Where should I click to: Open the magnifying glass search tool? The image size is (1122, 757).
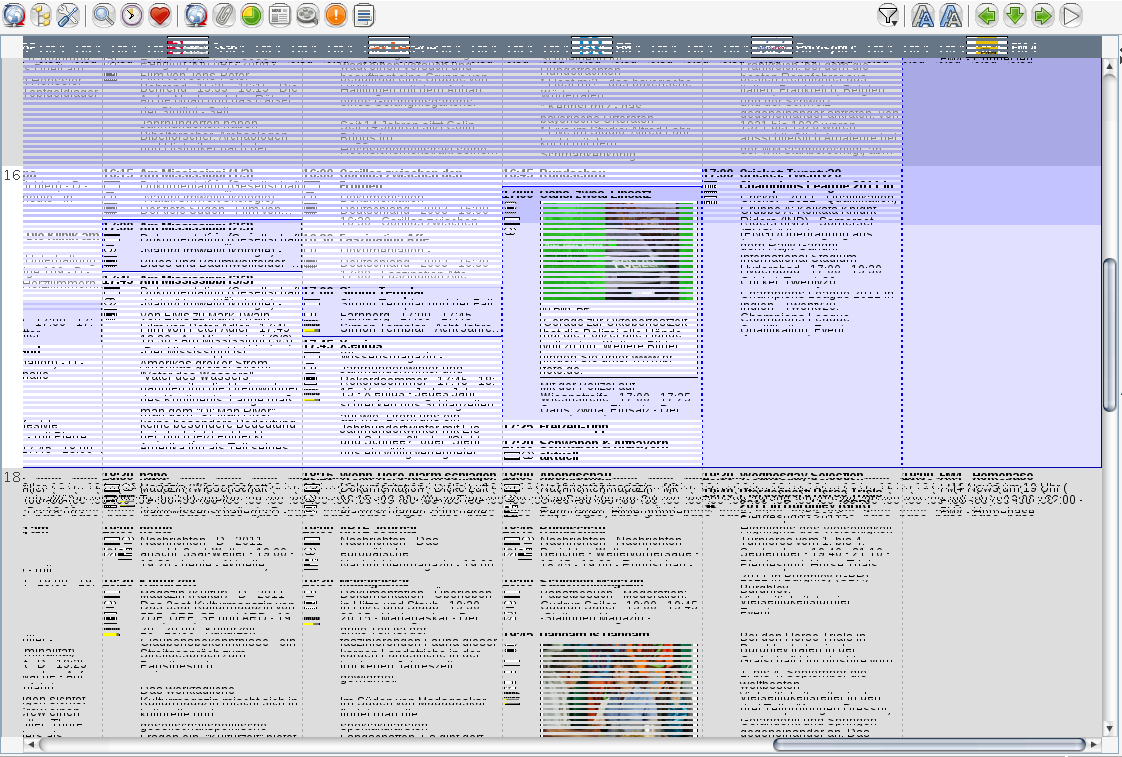(x=103, y=15)
